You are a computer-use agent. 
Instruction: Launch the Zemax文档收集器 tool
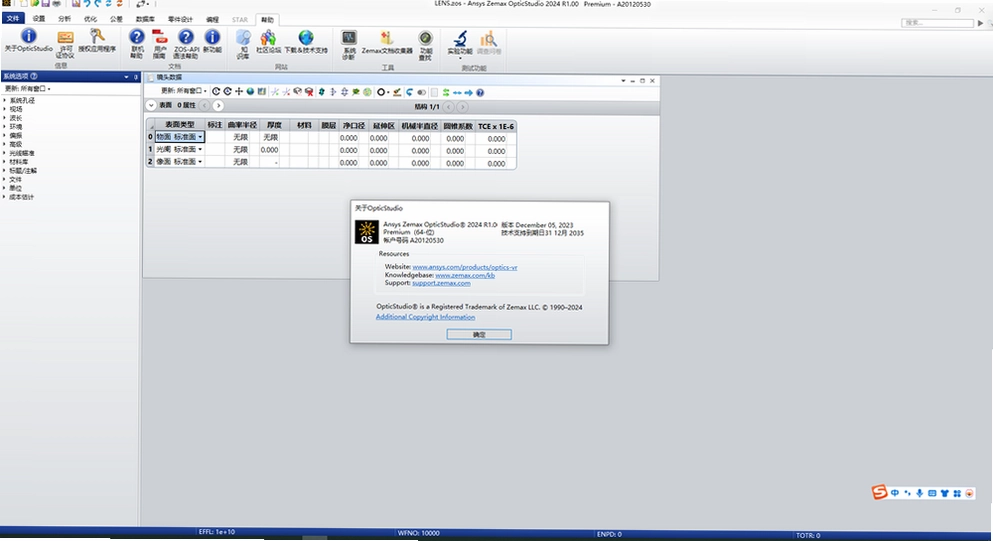(x=387, y=41)
